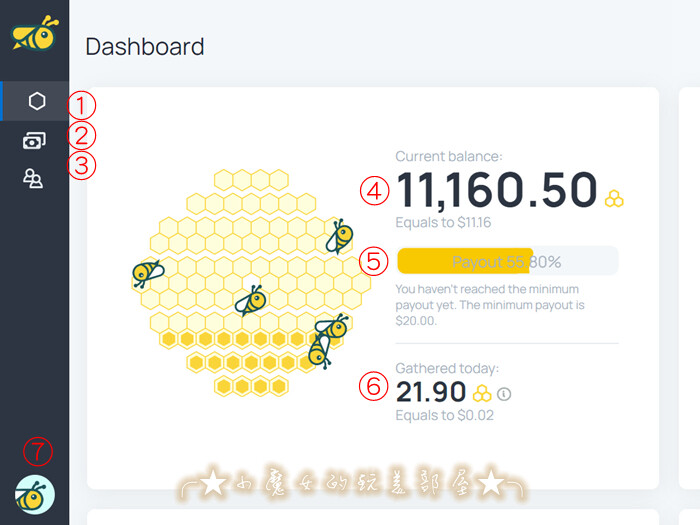The width and height of the screenshot is (700, 525).
Task: Click the minimum payout $20.00 notice
Action: [490, 305]
